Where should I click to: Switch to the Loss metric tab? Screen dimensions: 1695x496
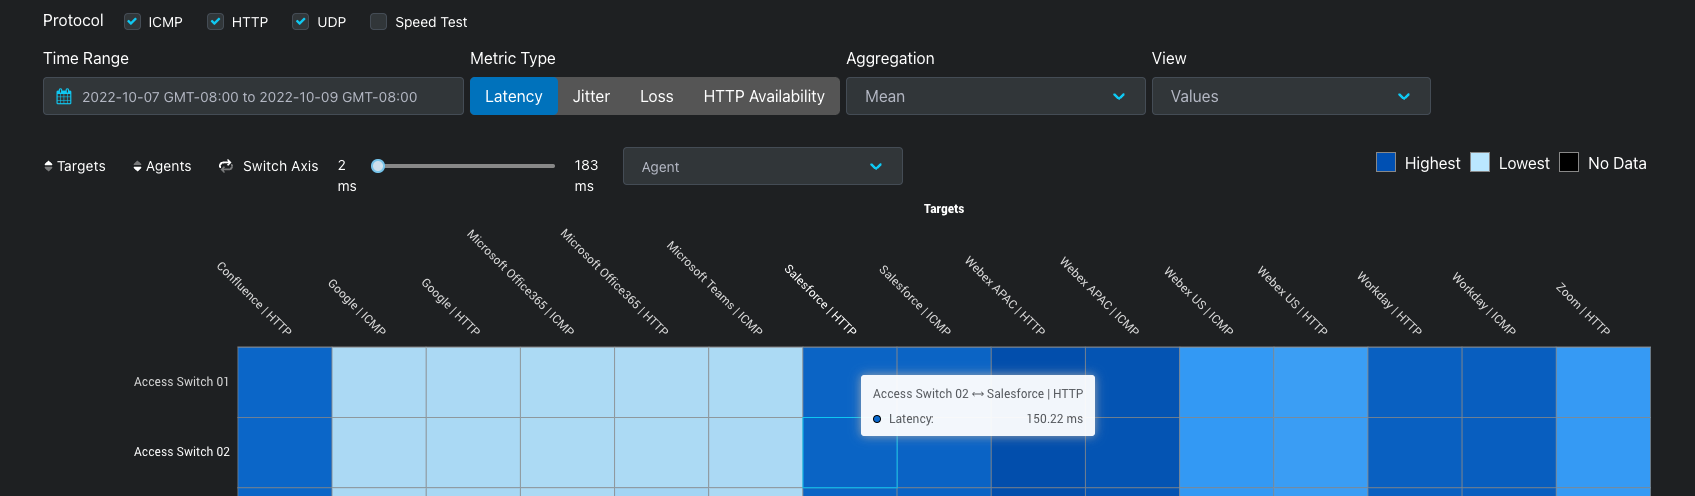point(656,96)
